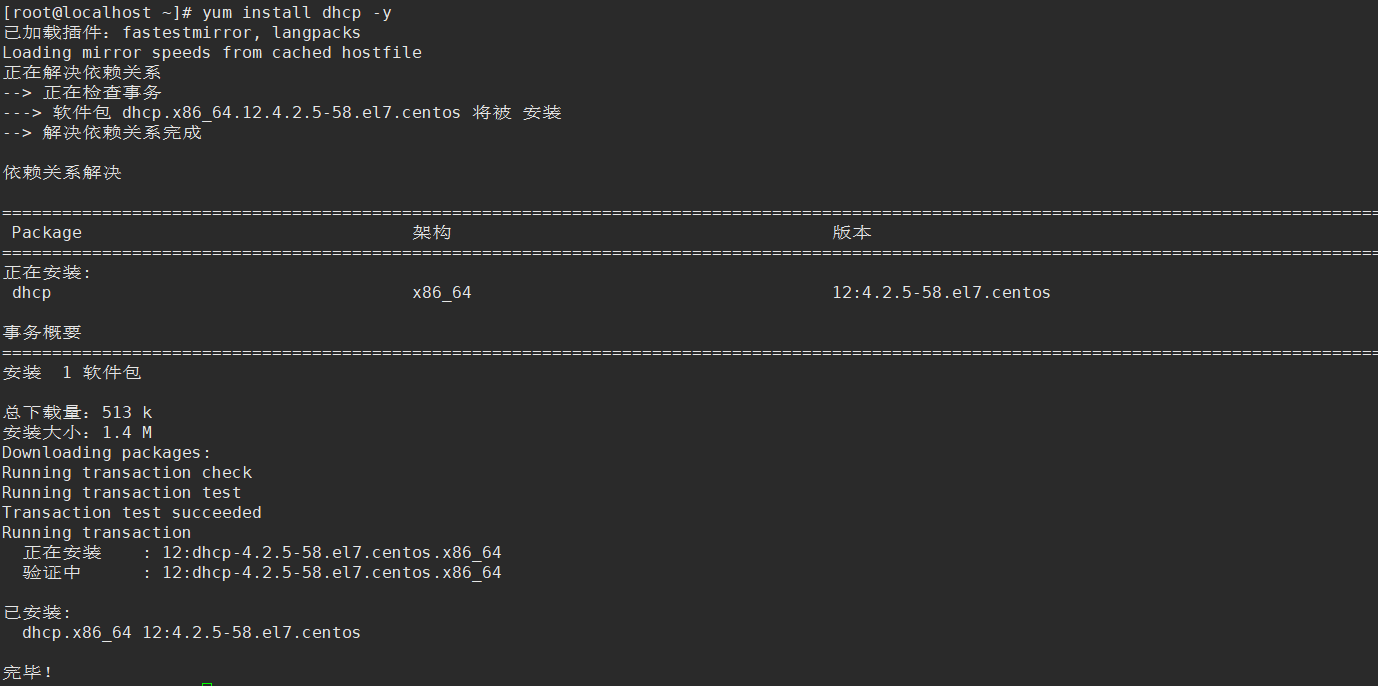Screen dimensions: 1378x686
Task: Click the "正在检查事务" output line
Action: pos(102,92)
